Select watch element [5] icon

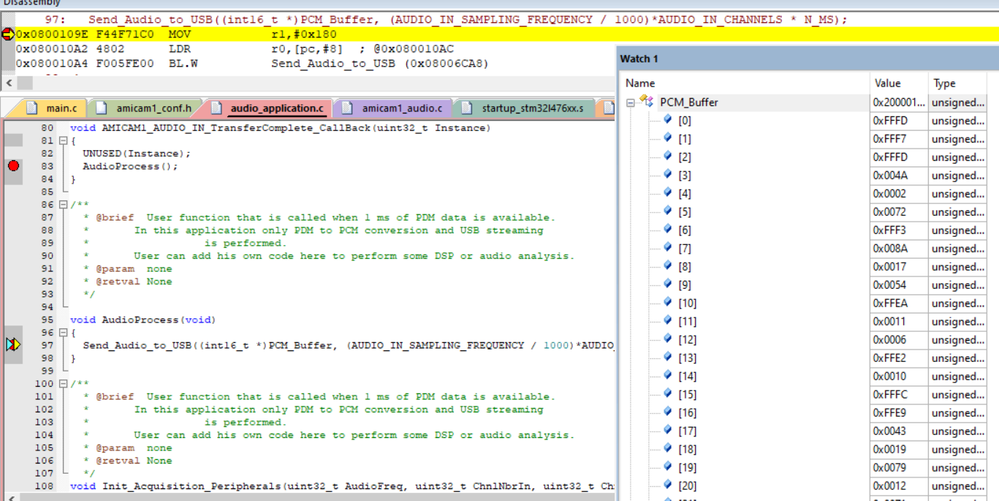click(x=668, y=210)
